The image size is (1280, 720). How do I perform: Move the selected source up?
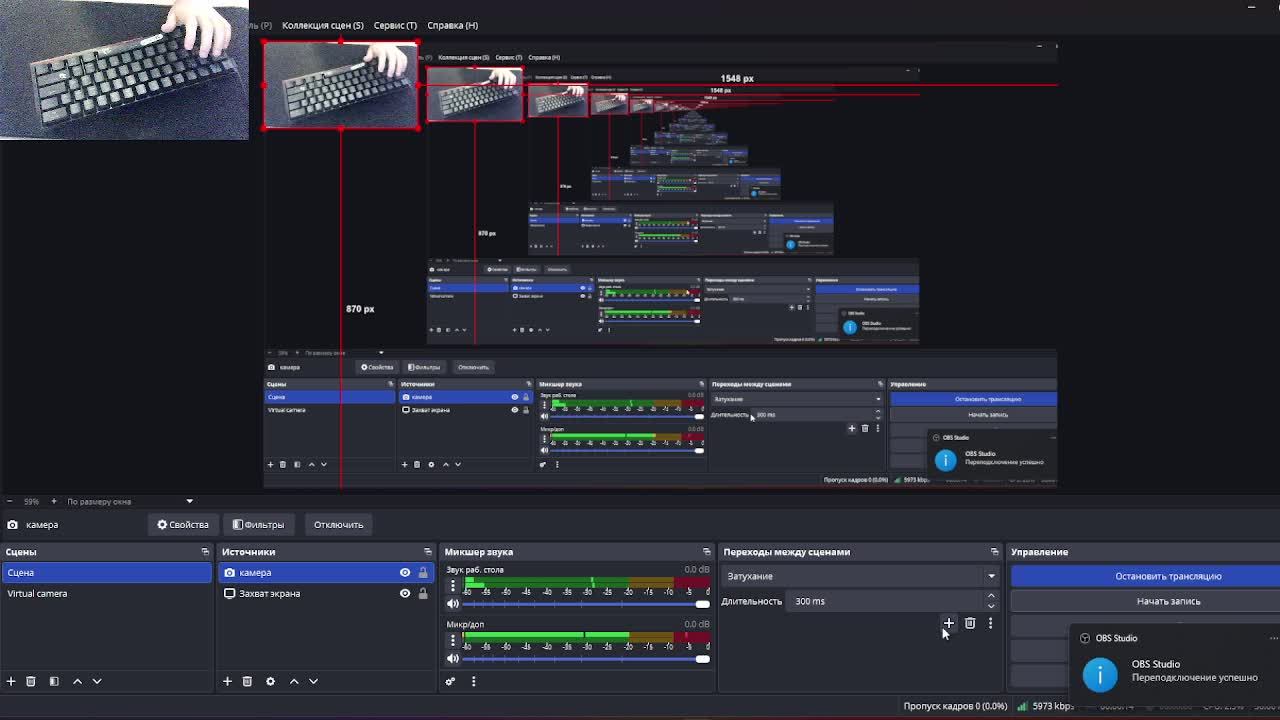click(294, 681)
